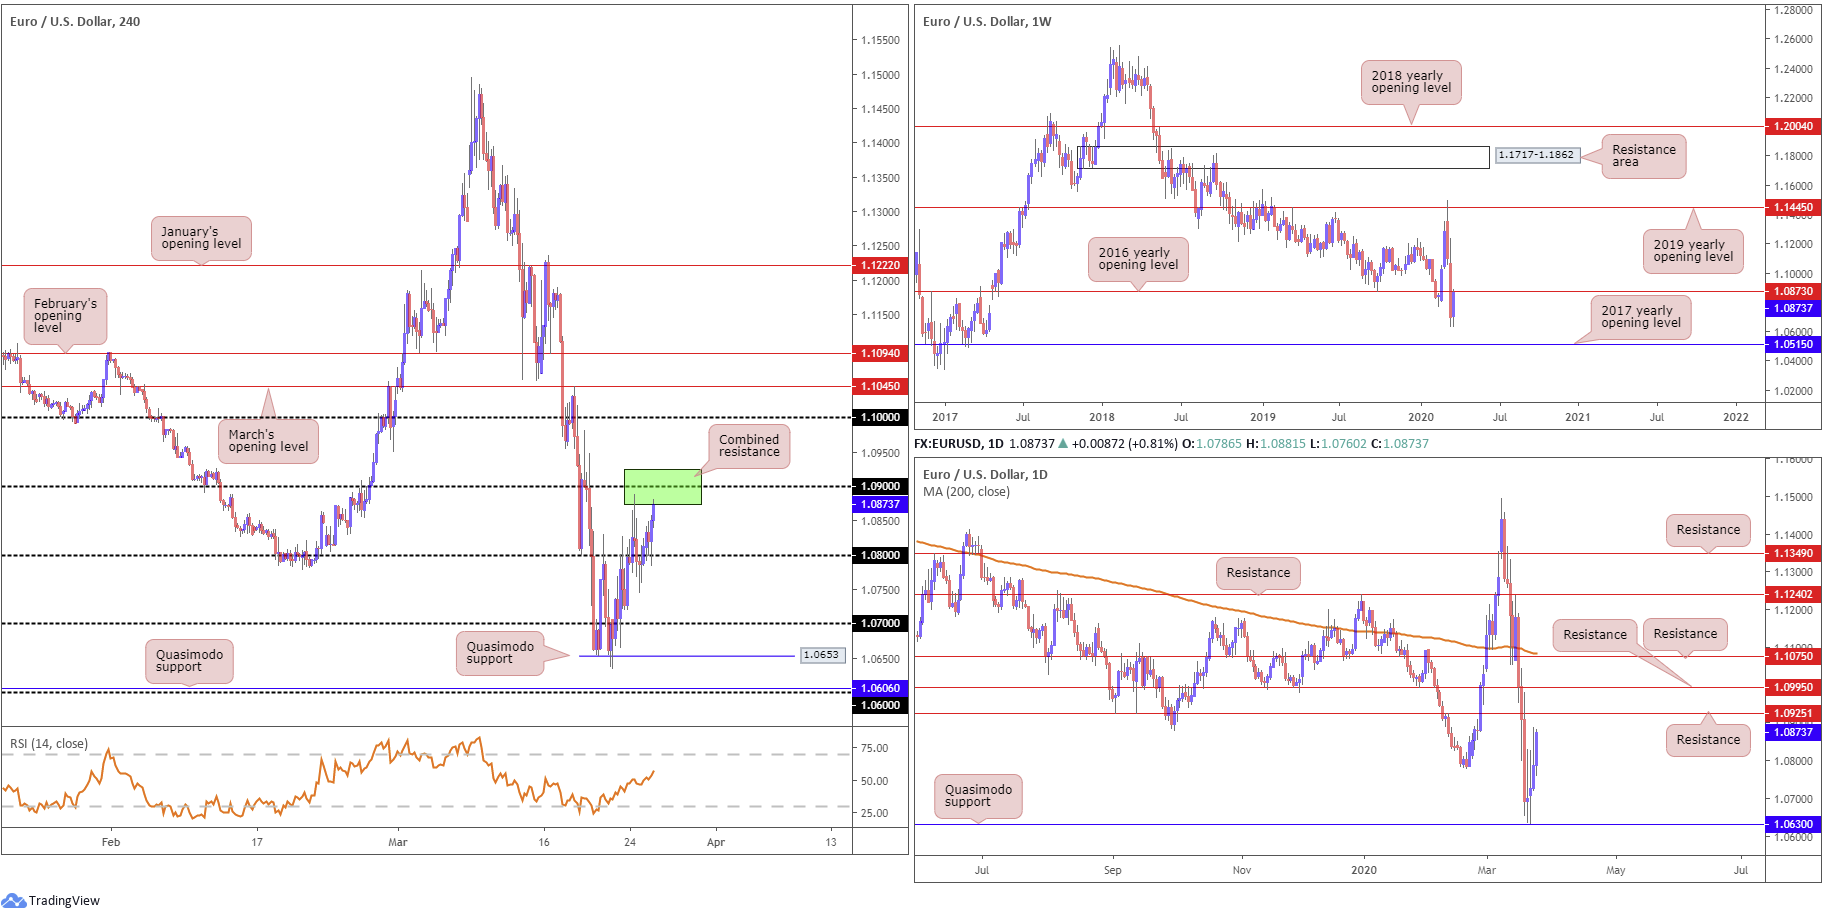Click the 'March's opening level' callout
Viewport: 1822px width, 911px height.
click(268, 441)
